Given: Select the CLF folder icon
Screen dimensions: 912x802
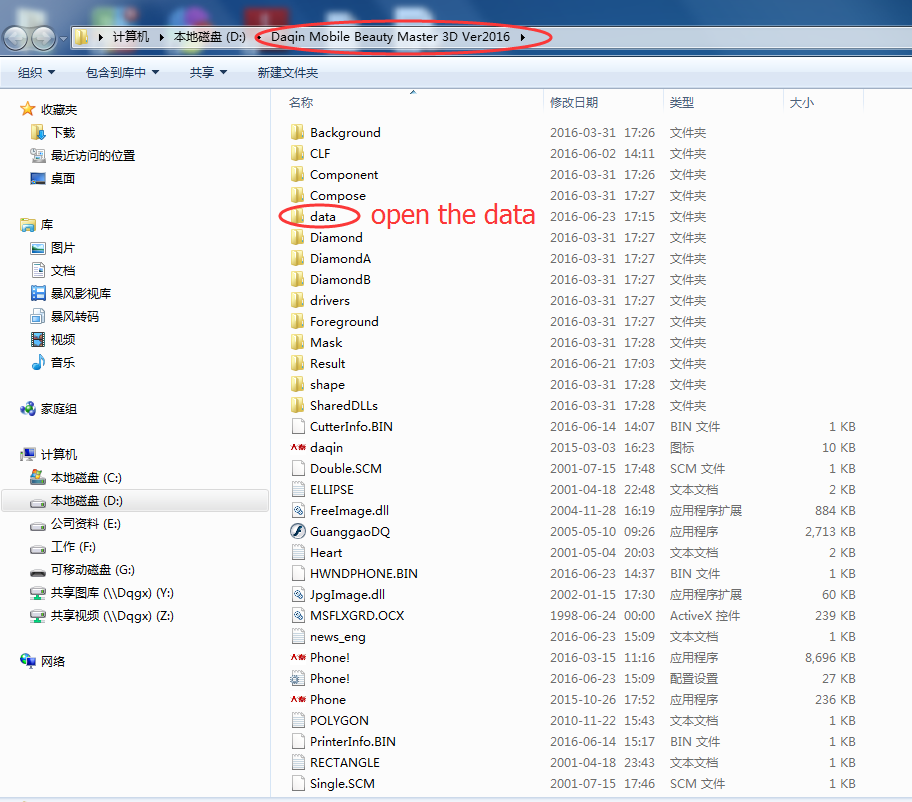Looking at the screenshot, I should click(x=297, y=153).
